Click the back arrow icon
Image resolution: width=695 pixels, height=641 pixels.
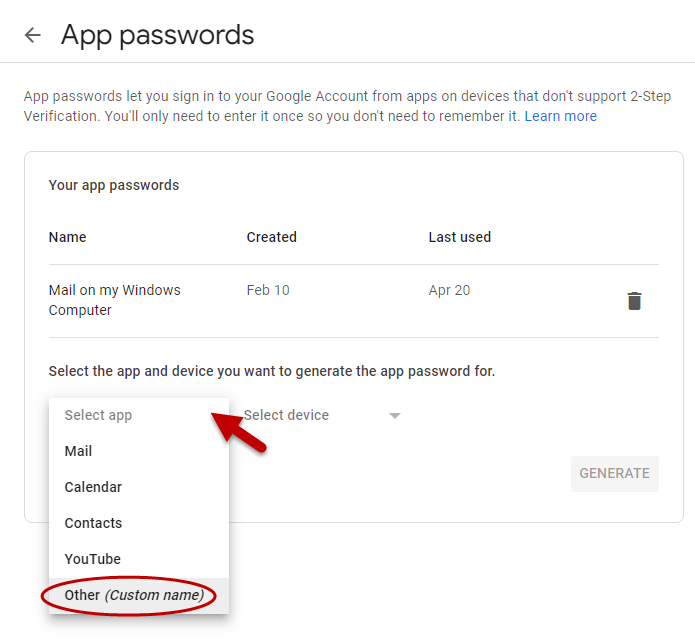[x=33, y=36]
